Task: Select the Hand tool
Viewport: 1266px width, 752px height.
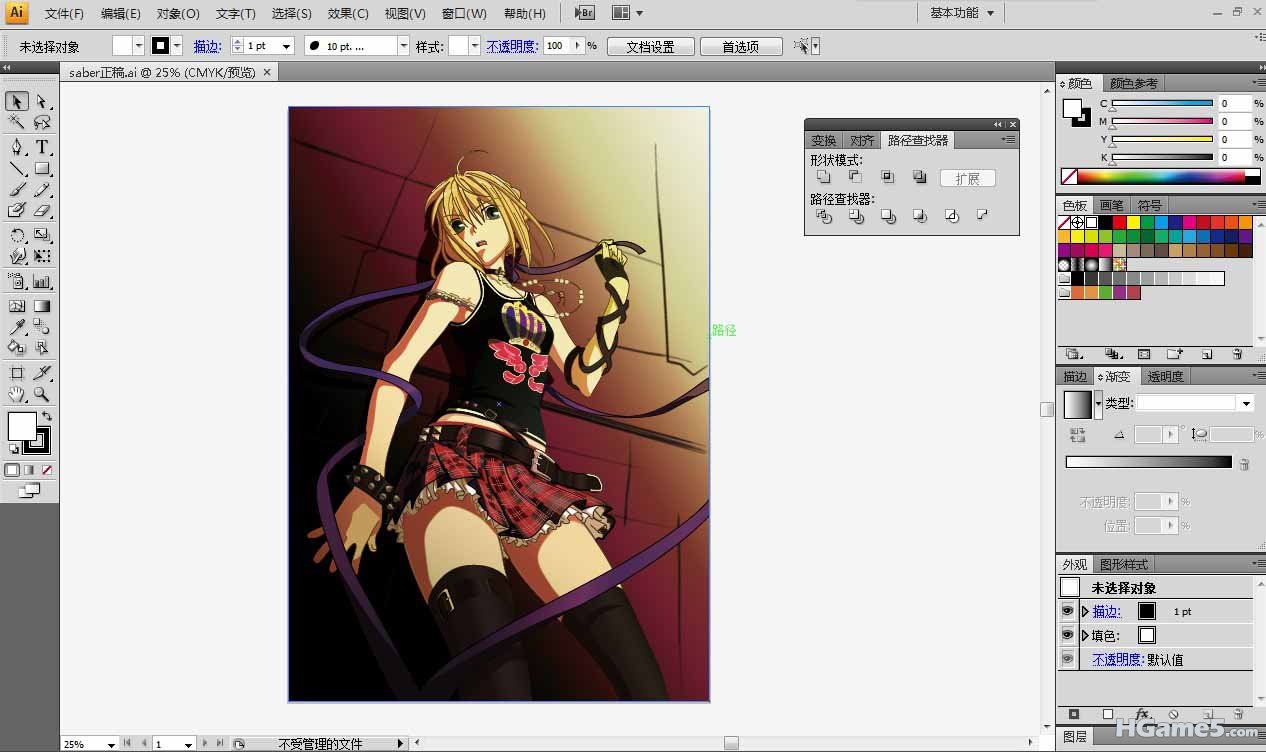Action: pyautogui.click(x=17, y=395)
